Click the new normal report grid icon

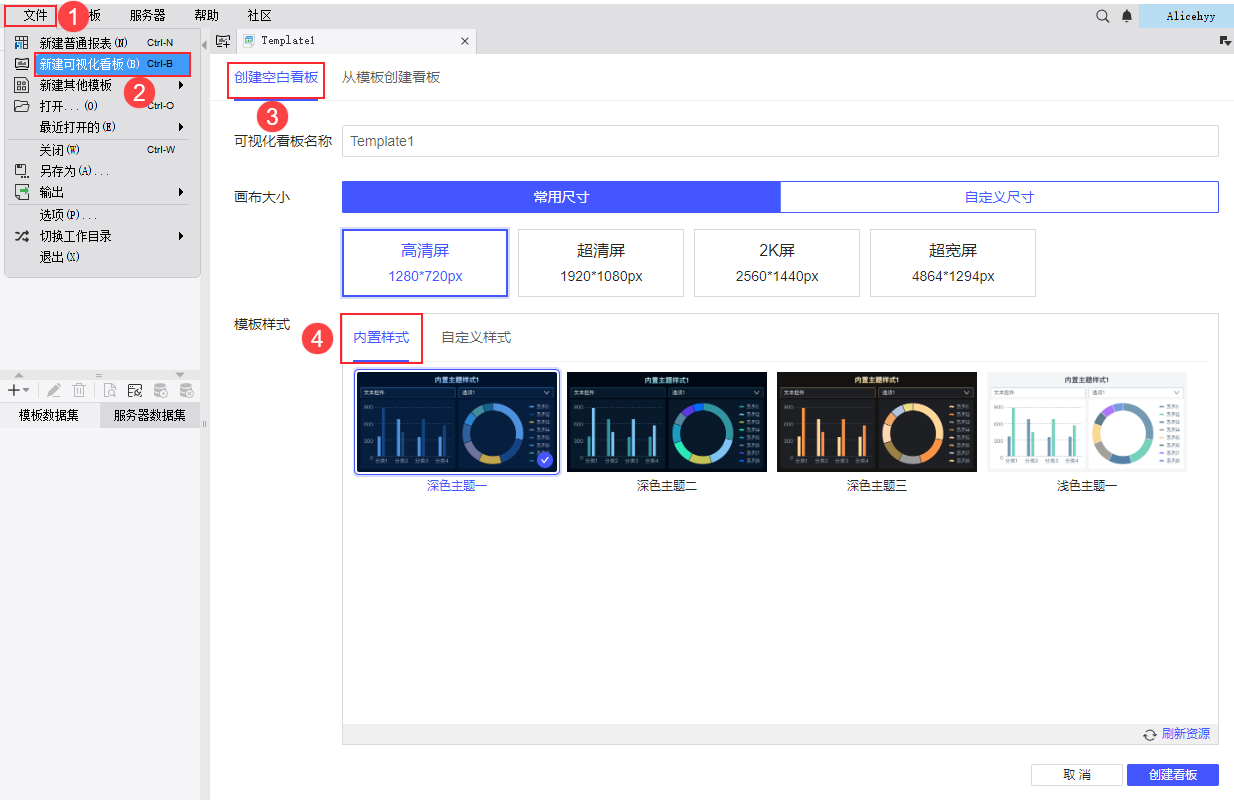tap(21, 43)
